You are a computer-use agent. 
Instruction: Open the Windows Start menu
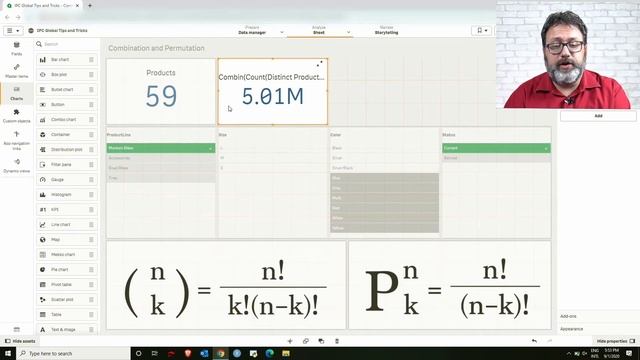[8, 353]
